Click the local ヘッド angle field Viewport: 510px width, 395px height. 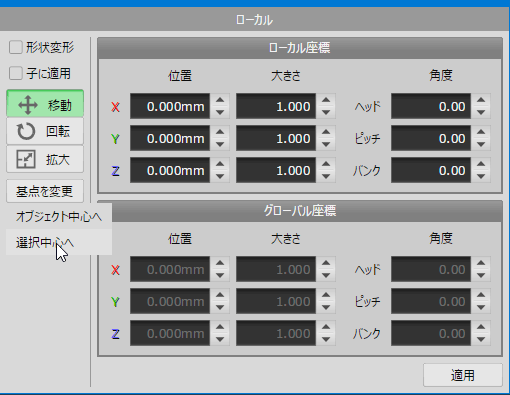click(431, 106)
